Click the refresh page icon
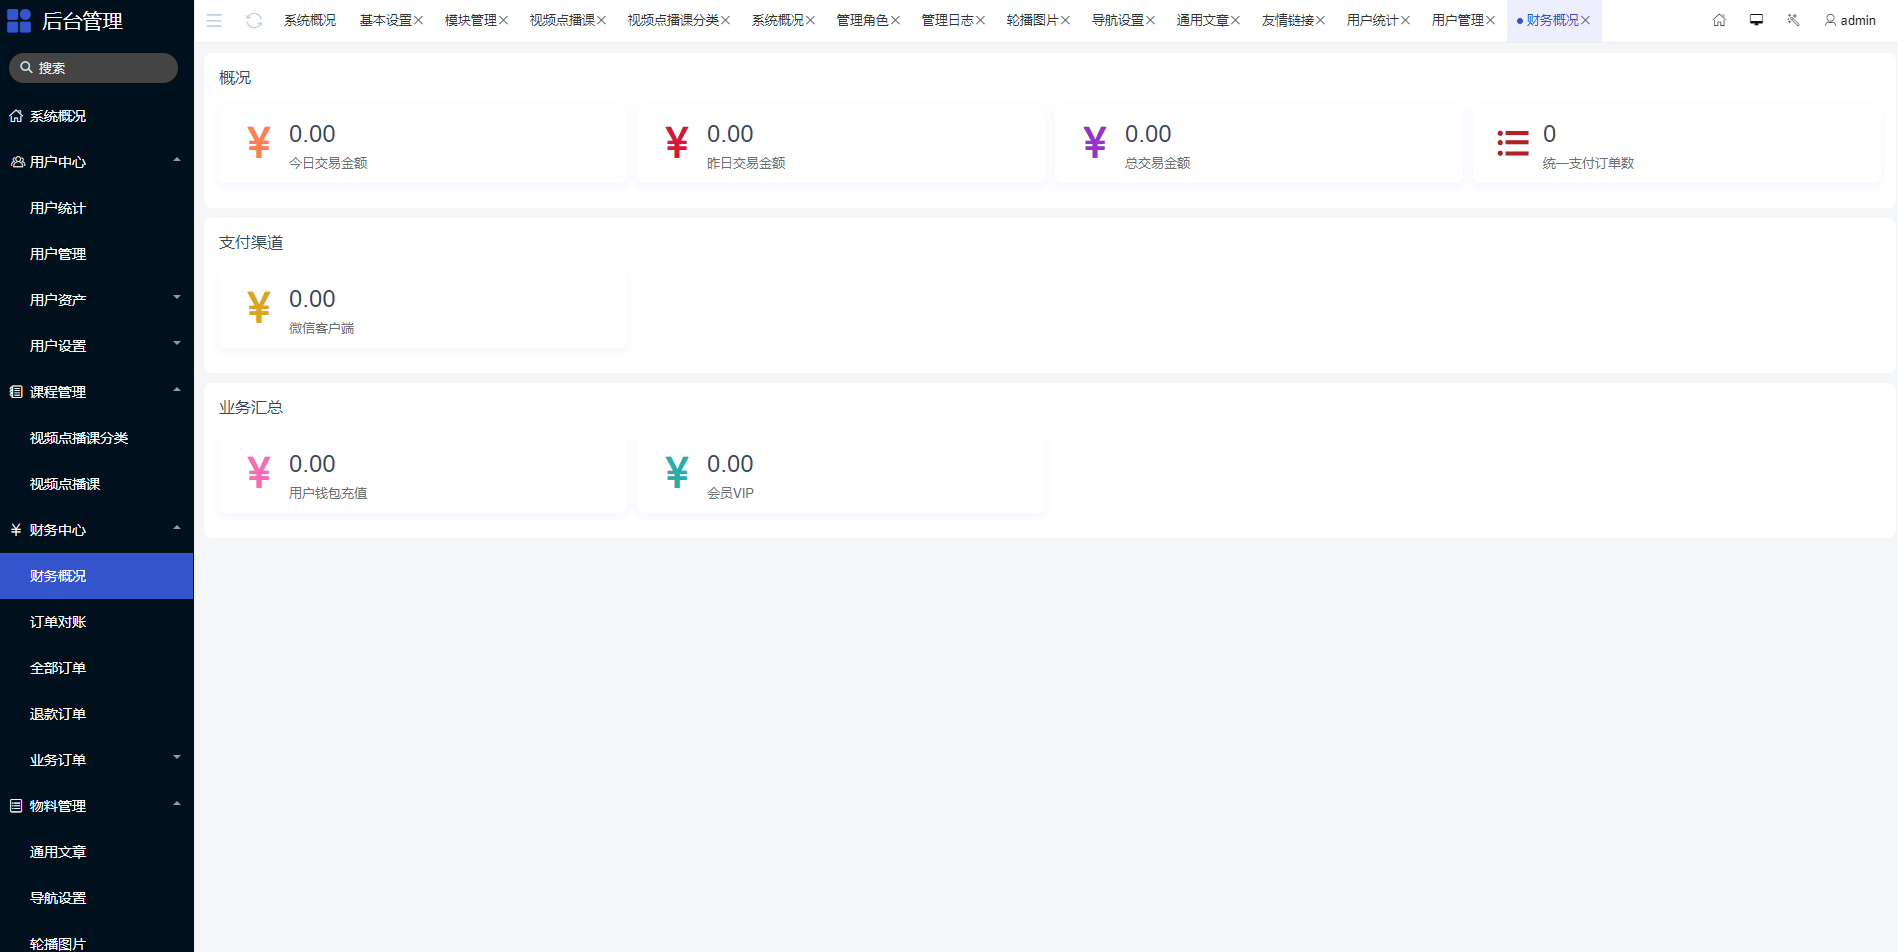Screen dimensions: 1898x952 pos(254,20)
